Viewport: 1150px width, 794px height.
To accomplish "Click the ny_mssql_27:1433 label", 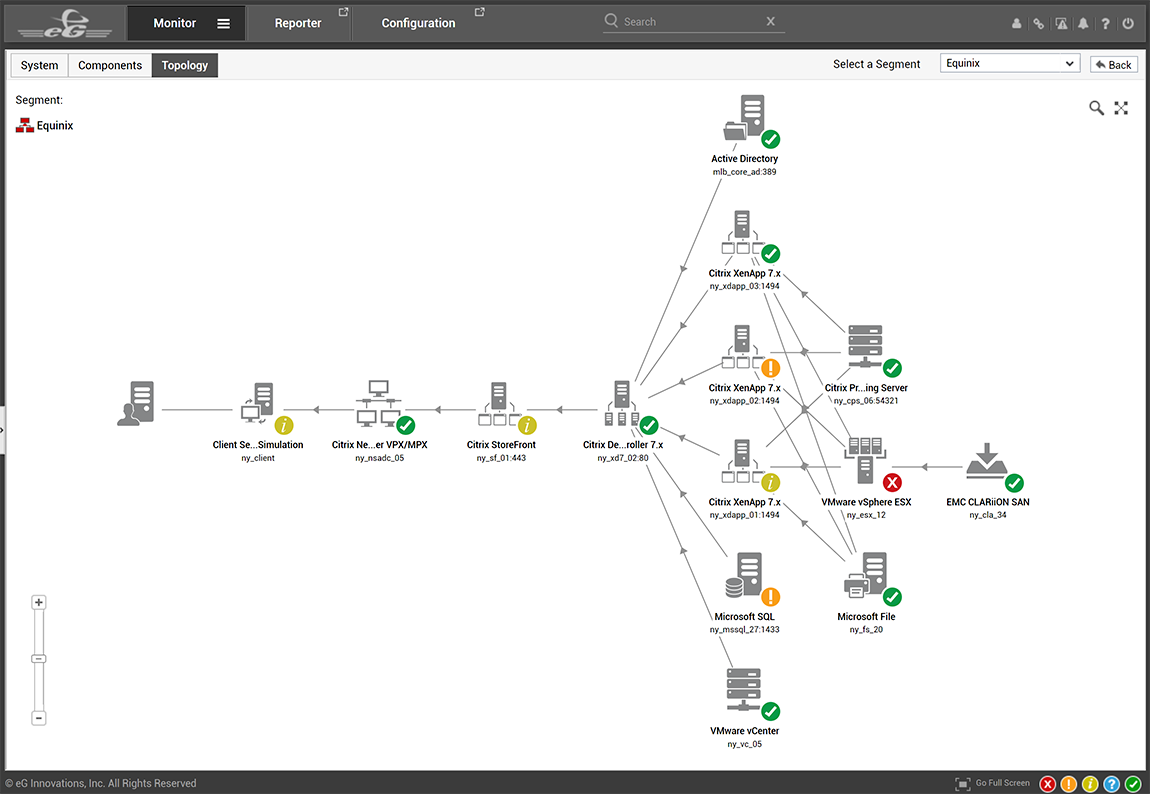I will coord(744,630).
